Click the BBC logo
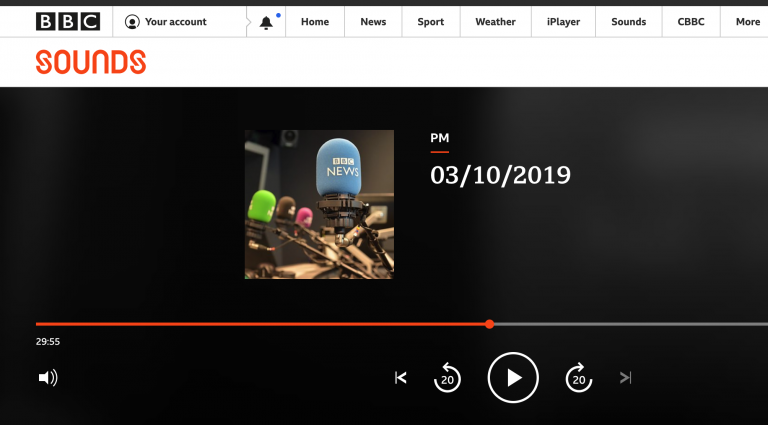Viewport: 768px width, 425px height. (x=68, y=22)
